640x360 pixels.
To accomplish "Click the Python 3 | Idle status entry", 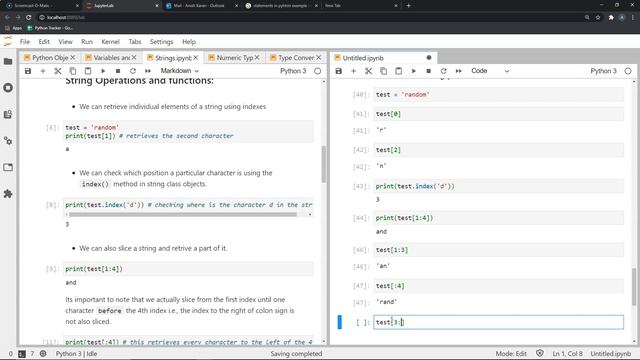I will [x=76, y=354].
